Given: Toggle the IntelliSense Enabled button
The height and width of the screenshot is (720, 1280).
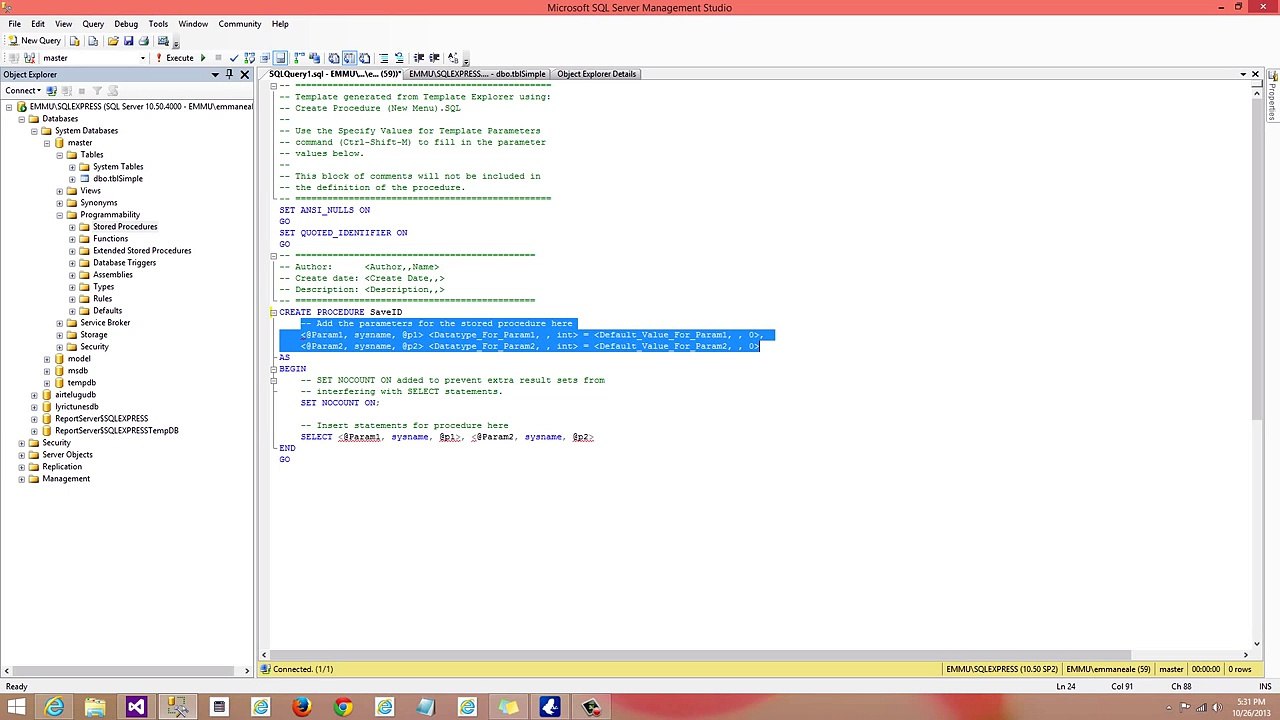Looking at the screenshot, I should [281, 58].
